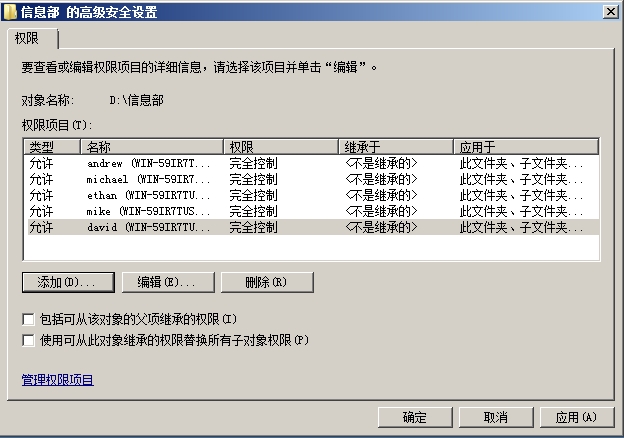Enable 包括可从该对象的父项继承的权限 checkbox
624x438 pixels.
28,319
